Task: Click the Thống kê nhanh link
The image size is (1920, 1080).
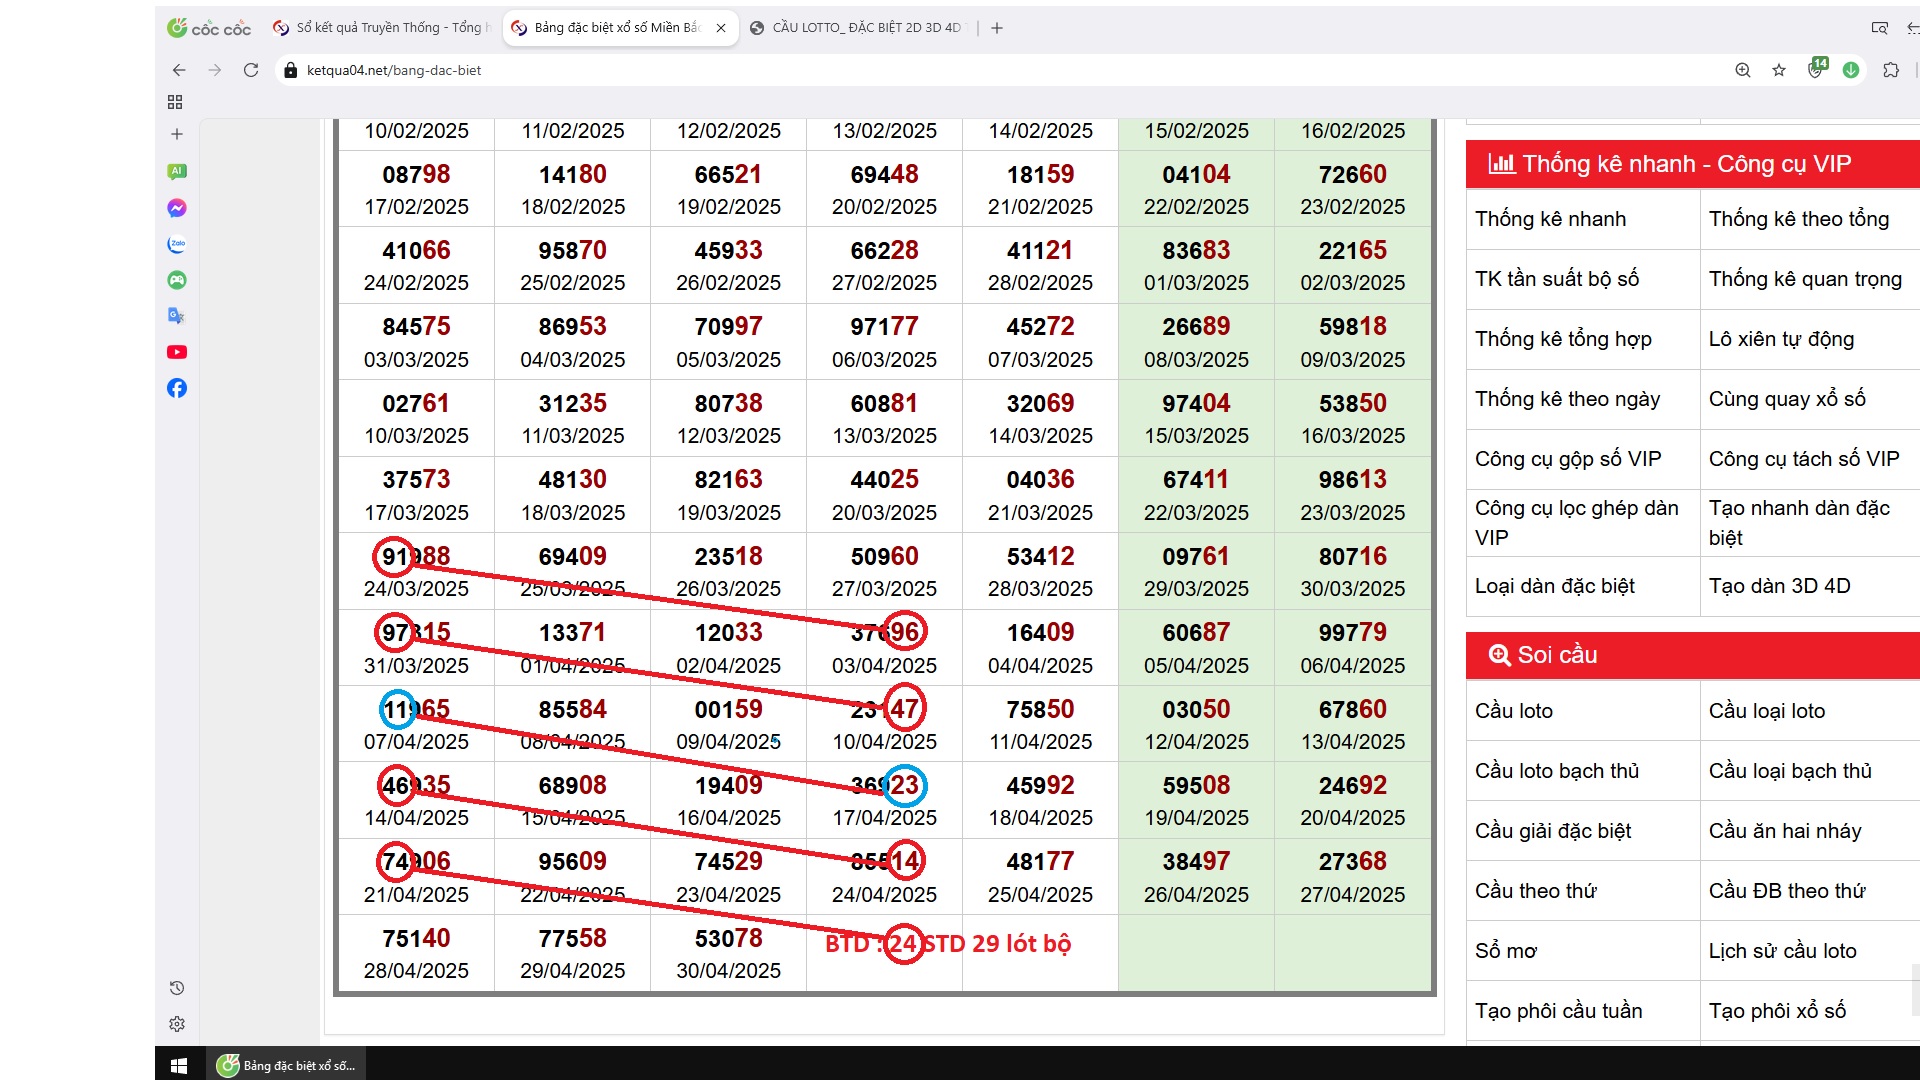Action: pyautogui.click(x=1550, y=219)
